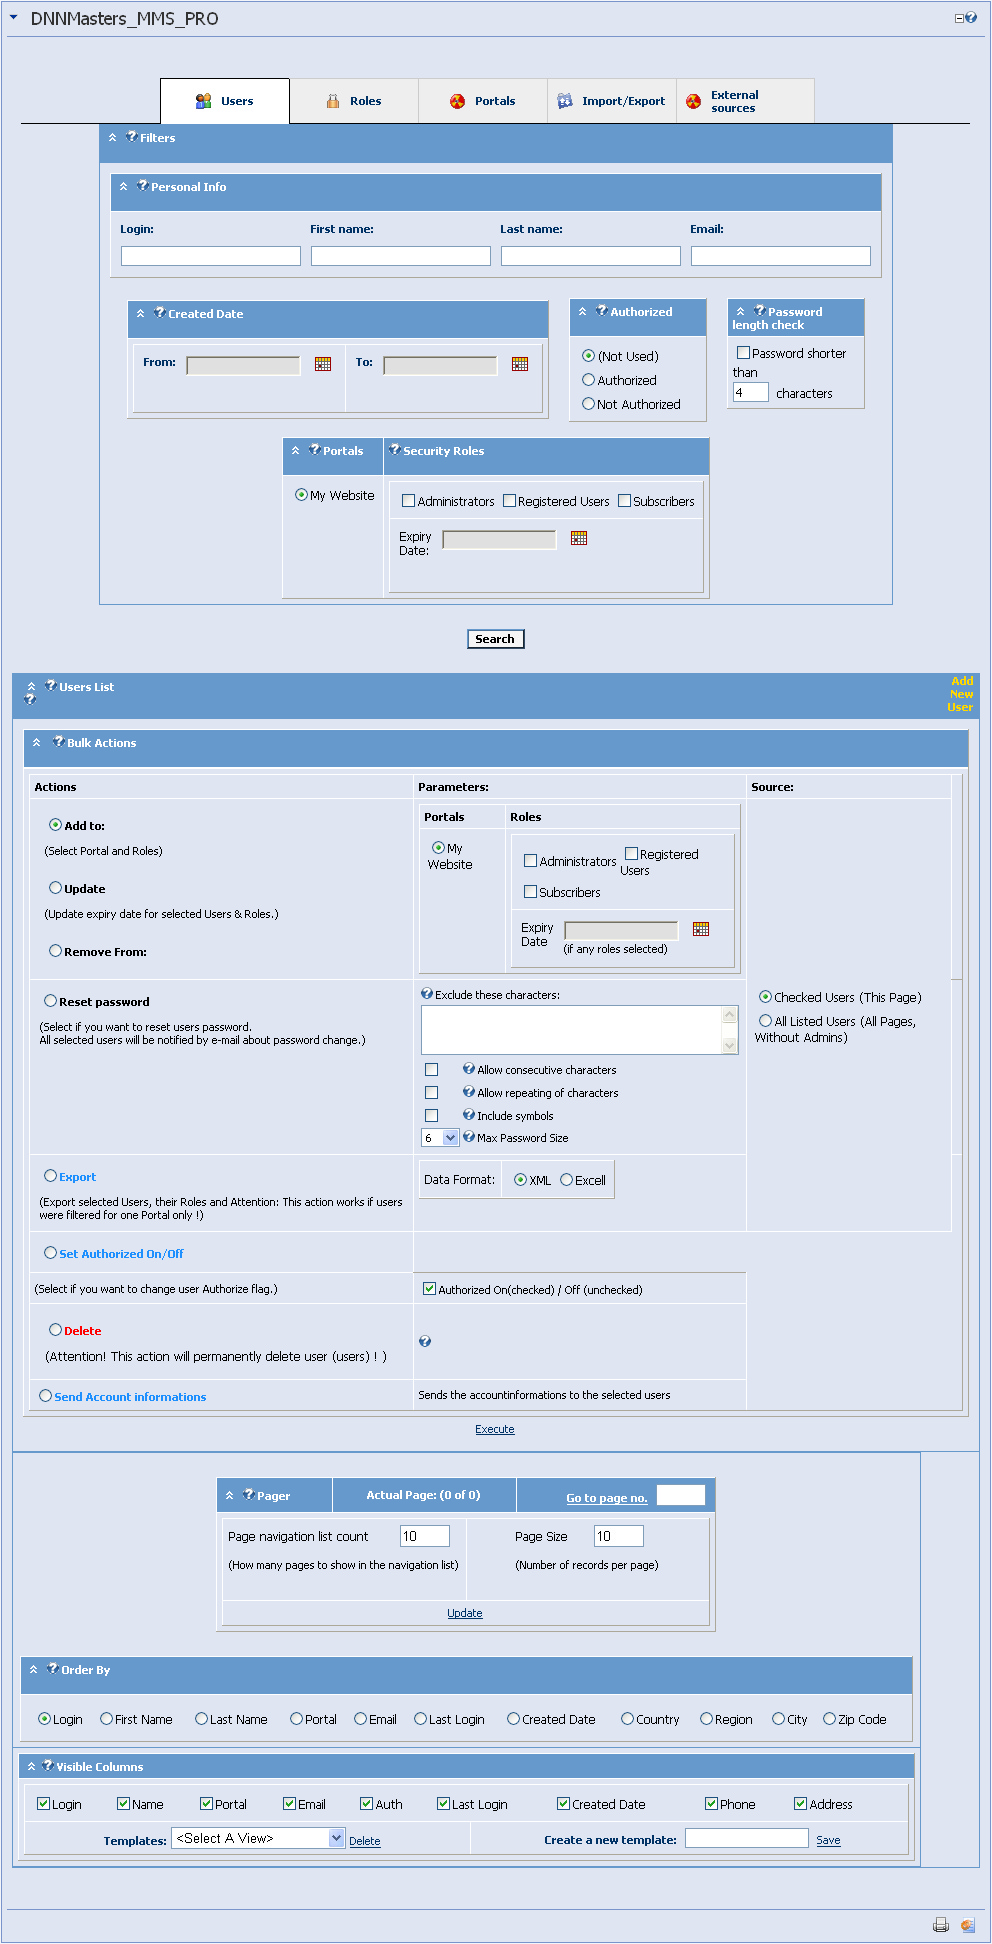
Task: Open the Import/Export tab
Action: [x=612, y=101]
